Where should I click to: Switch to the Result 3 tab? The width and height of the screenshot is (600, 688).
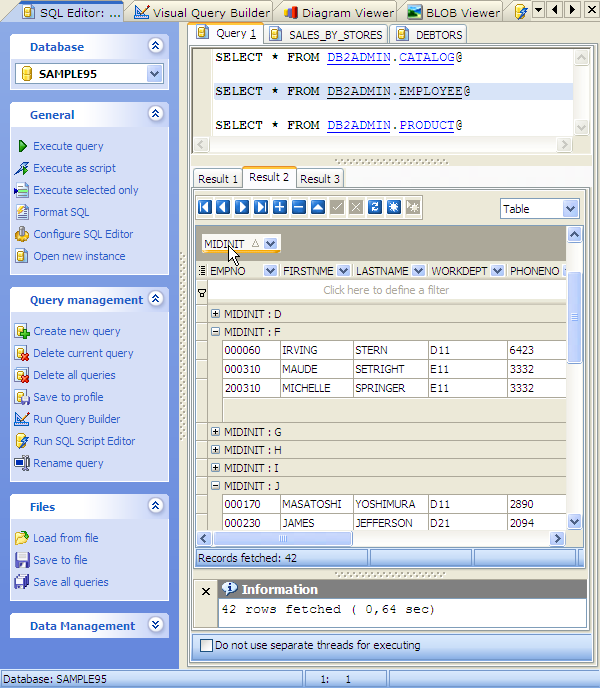tap(320, 179)
